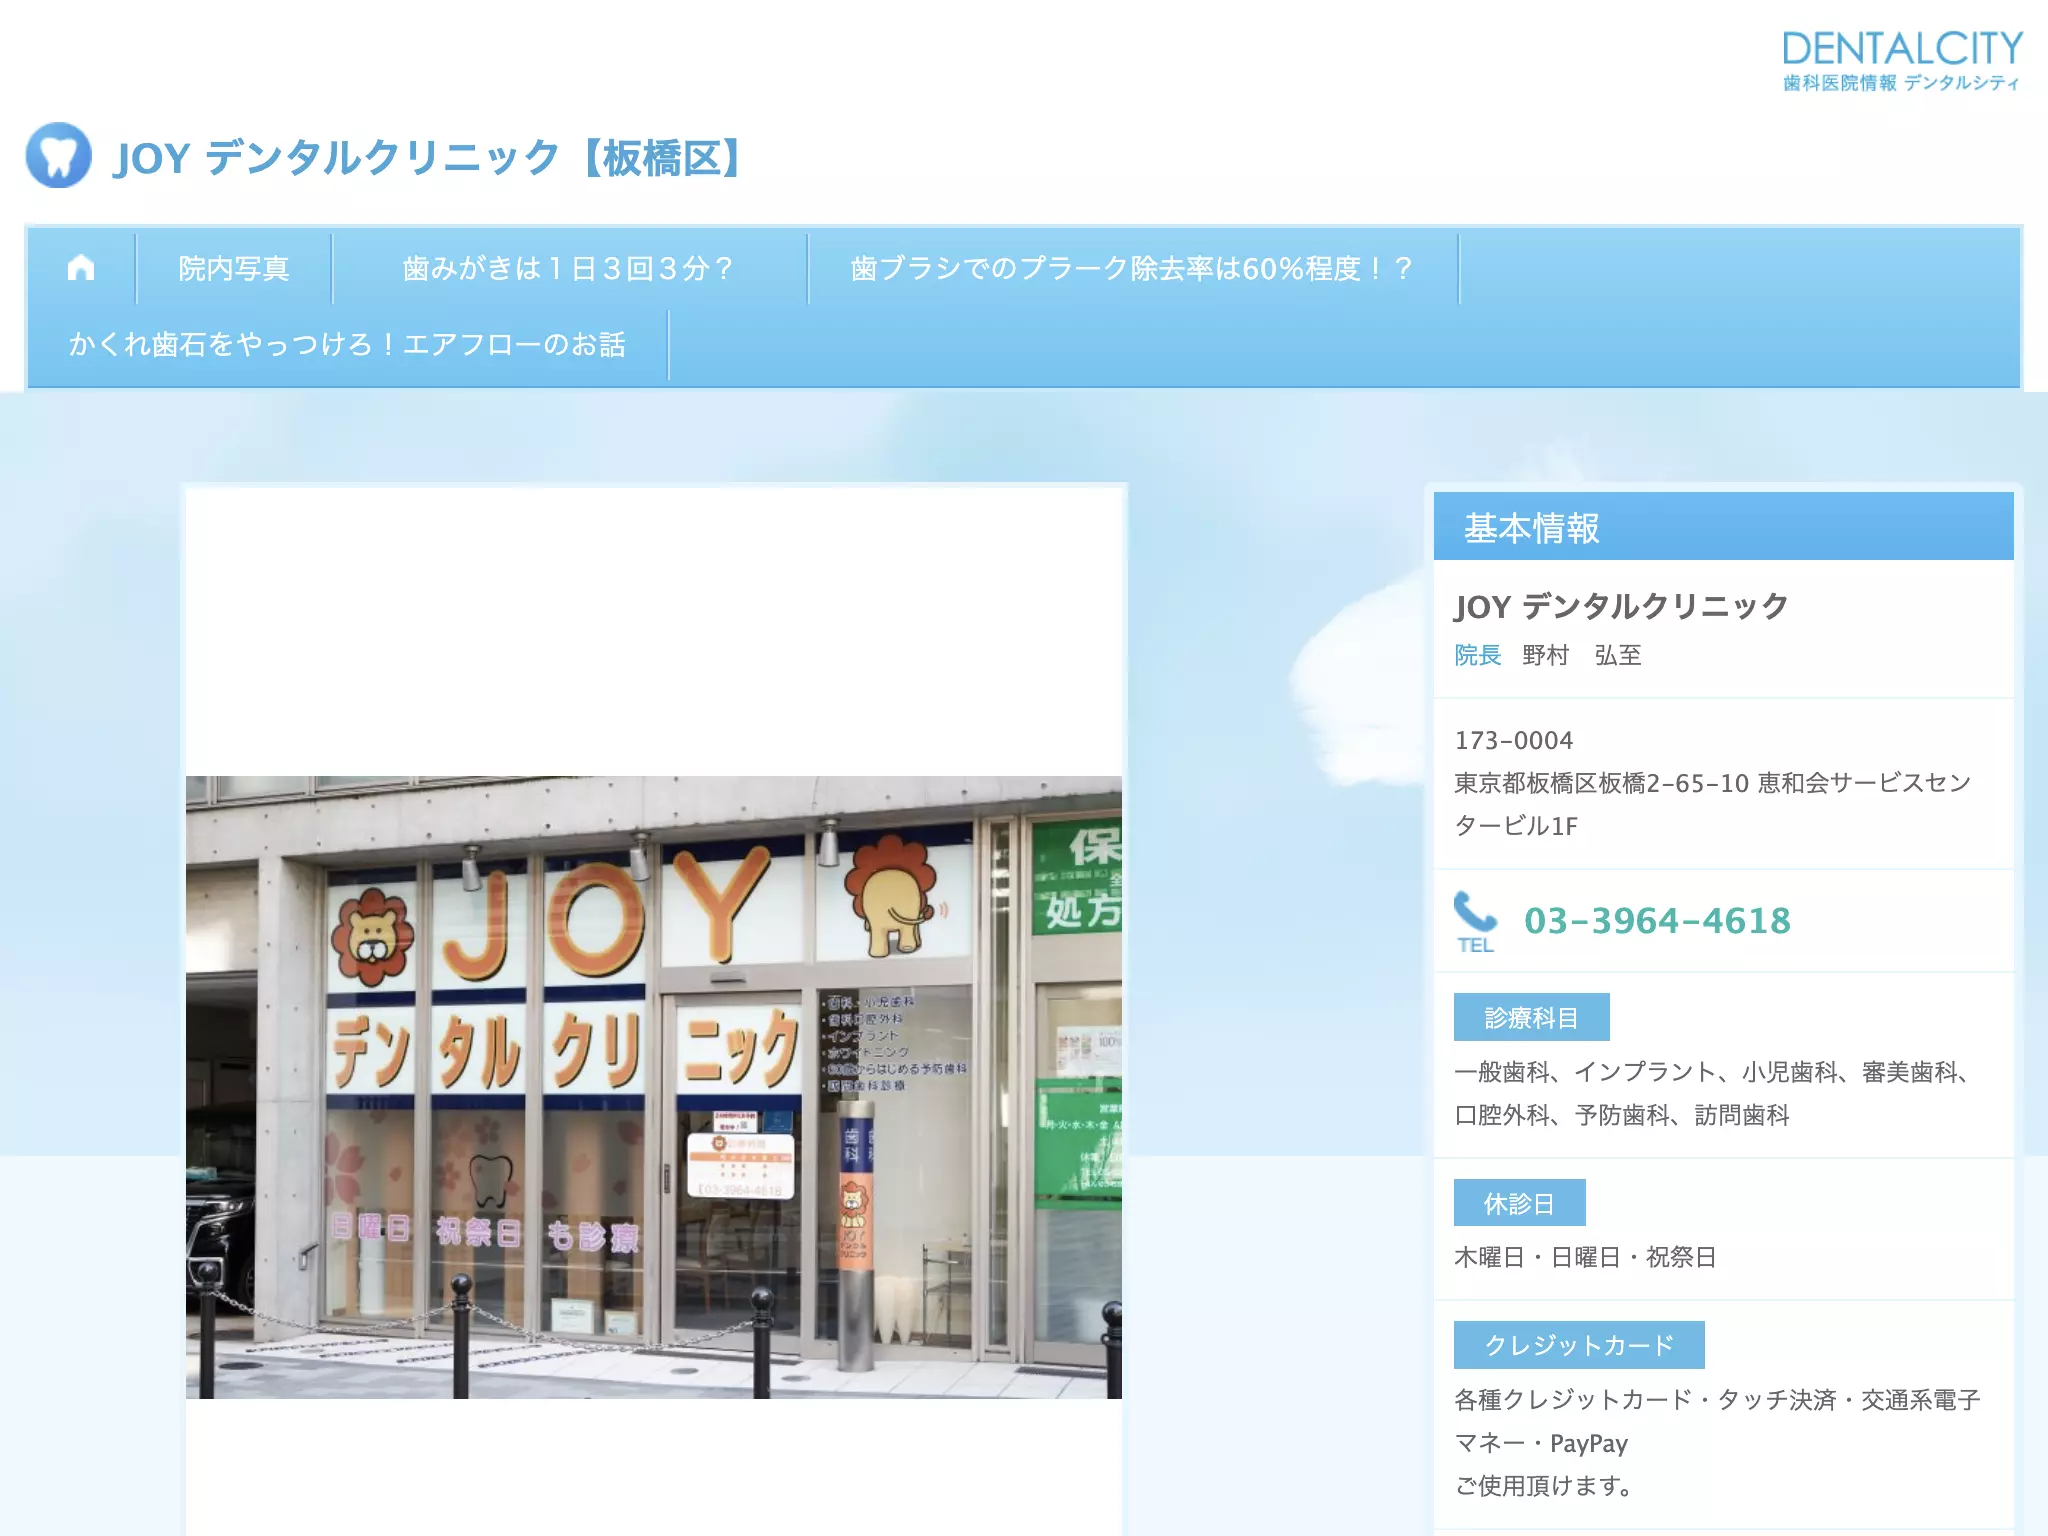2048x1536 pixels.
Task: Select closed days 木曜日・日曜日・祝祭日
Action: tap(1586, 1257)
